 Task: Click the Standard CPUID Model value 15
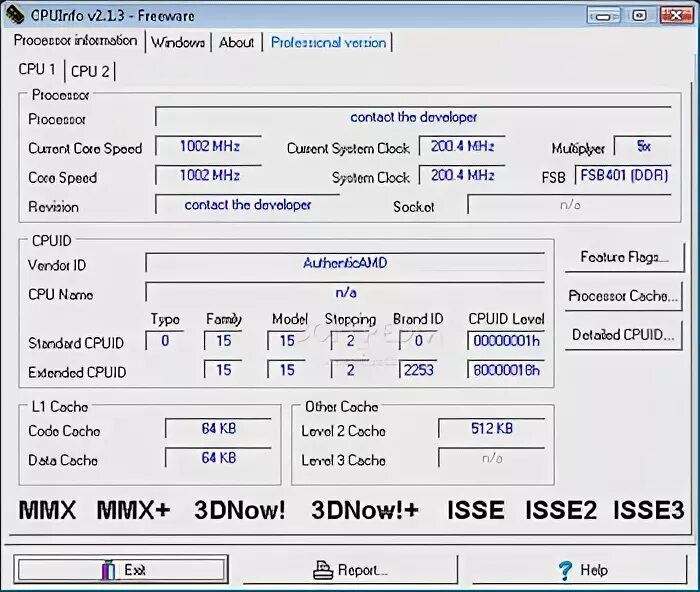(x=287, y=341)
